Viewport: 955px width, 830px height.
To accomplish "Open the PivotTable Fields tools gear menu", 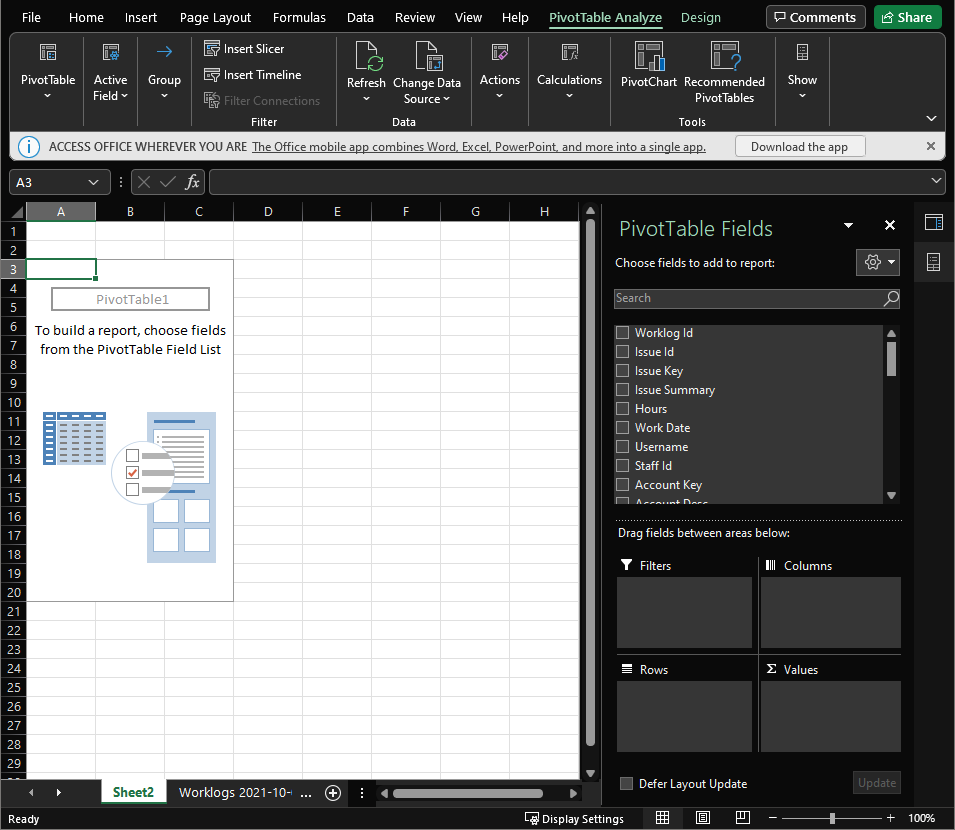I will 877,261.
